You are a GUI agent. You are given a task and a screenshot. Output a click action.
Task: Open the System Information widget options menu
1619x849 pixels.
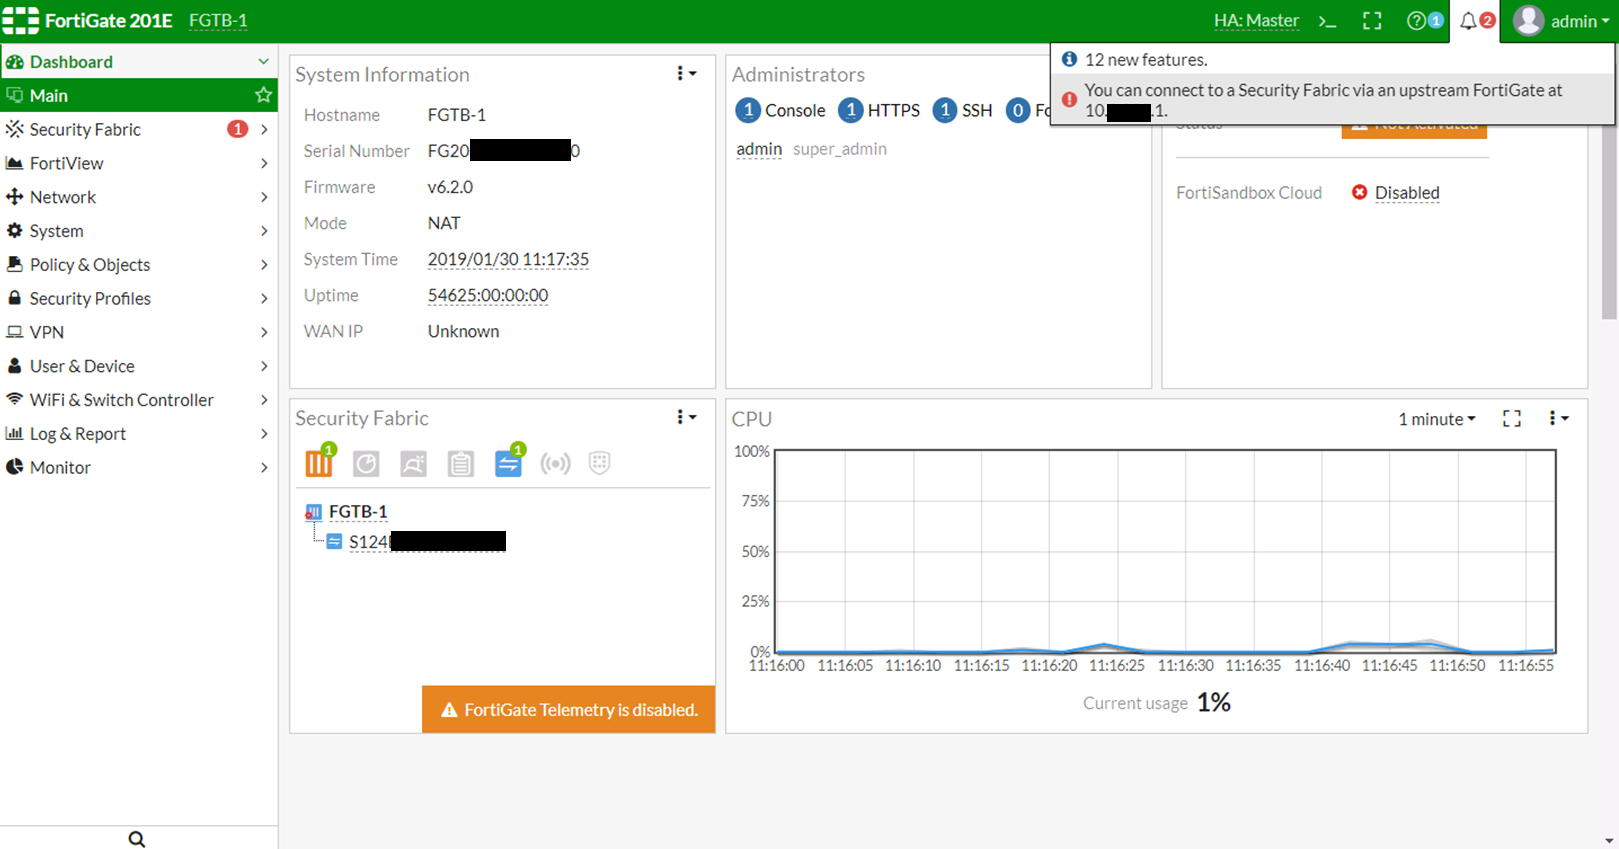pyautogui.click(x=686, y=74)
